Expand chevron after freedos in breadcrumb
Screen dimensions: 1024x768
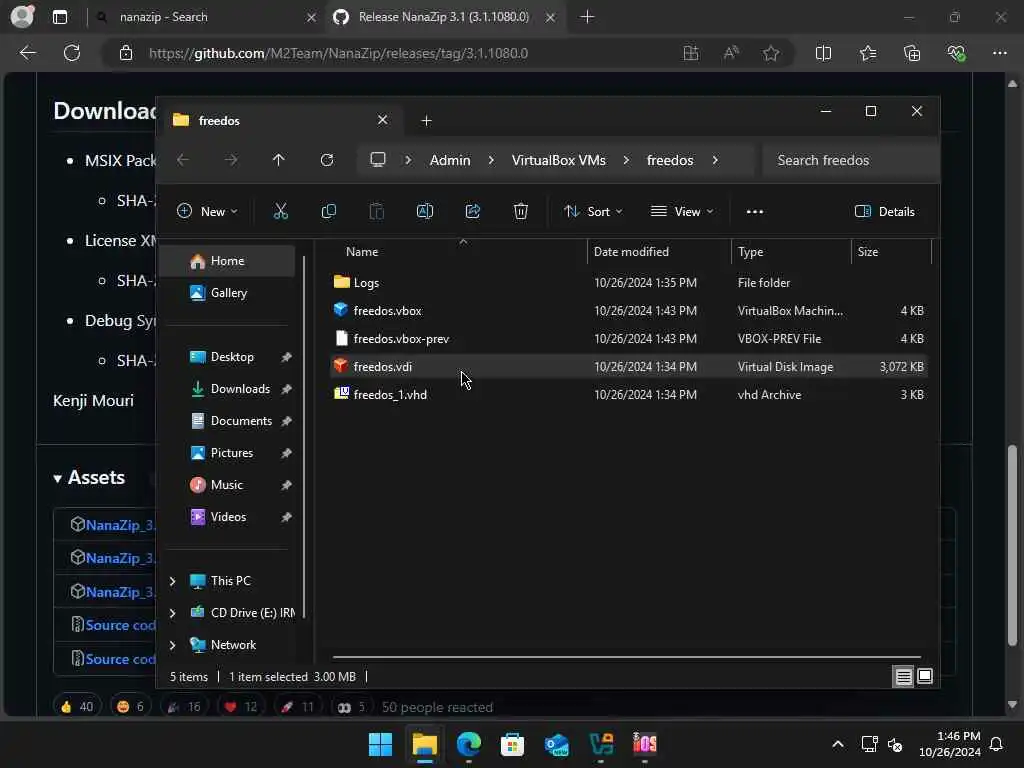[715, 160]
